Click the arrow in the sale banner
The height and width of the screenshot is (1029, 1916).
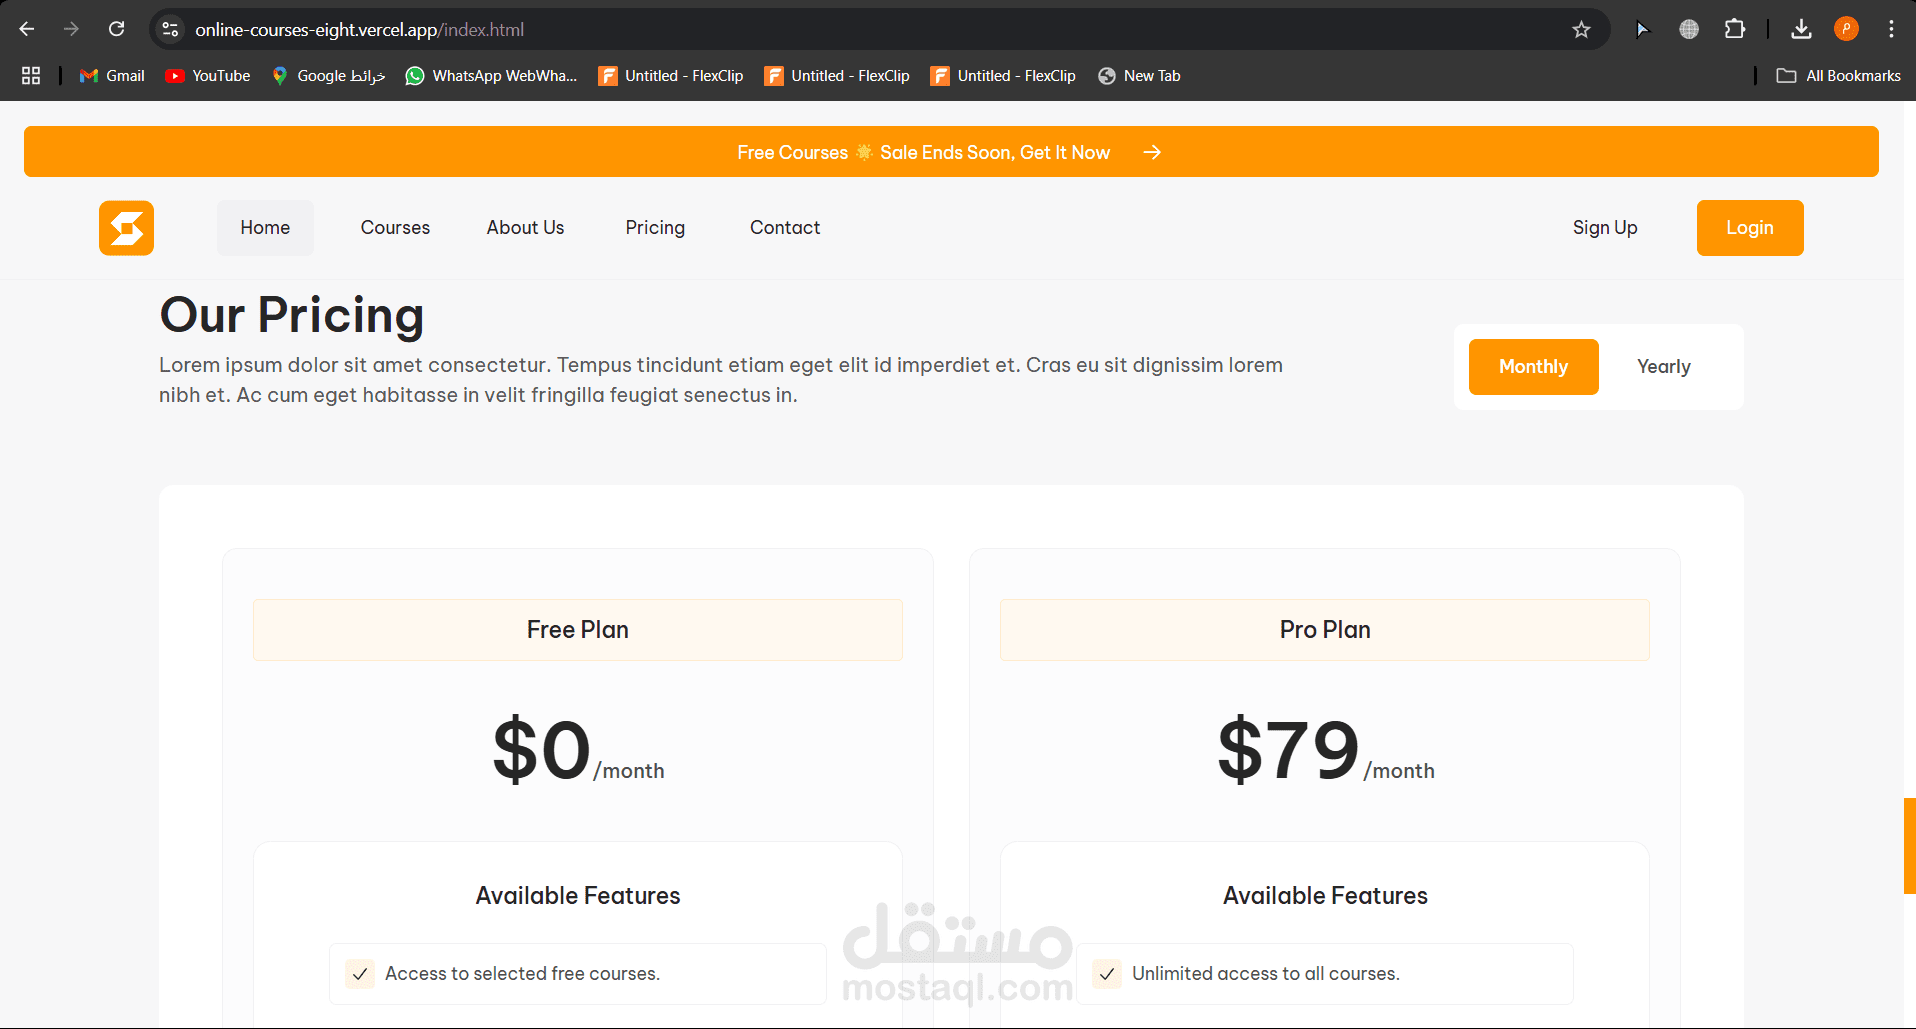click(x=1152, y=152)
